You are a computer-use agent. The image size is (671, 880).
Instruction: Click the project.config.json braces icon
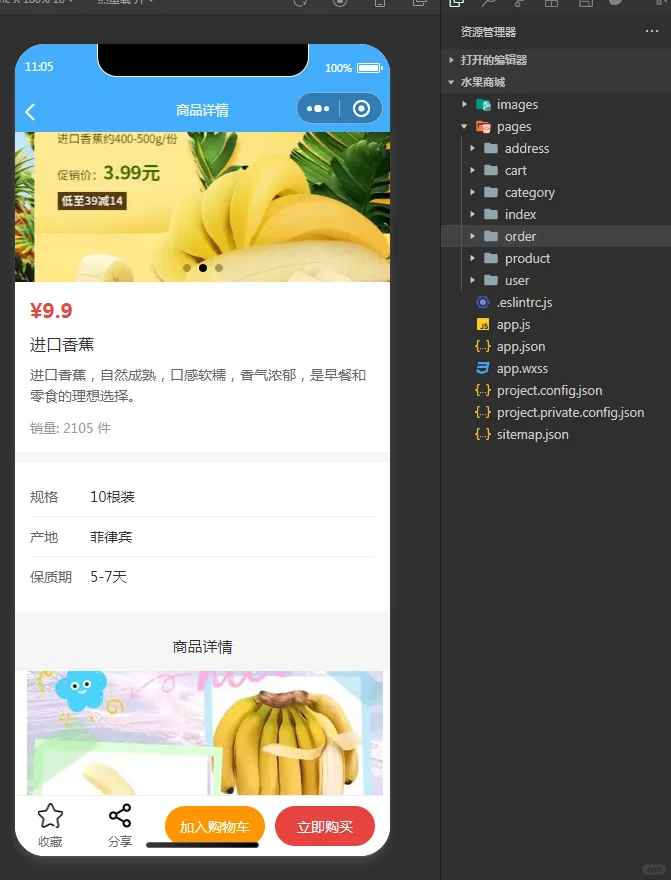coord(482,390)
